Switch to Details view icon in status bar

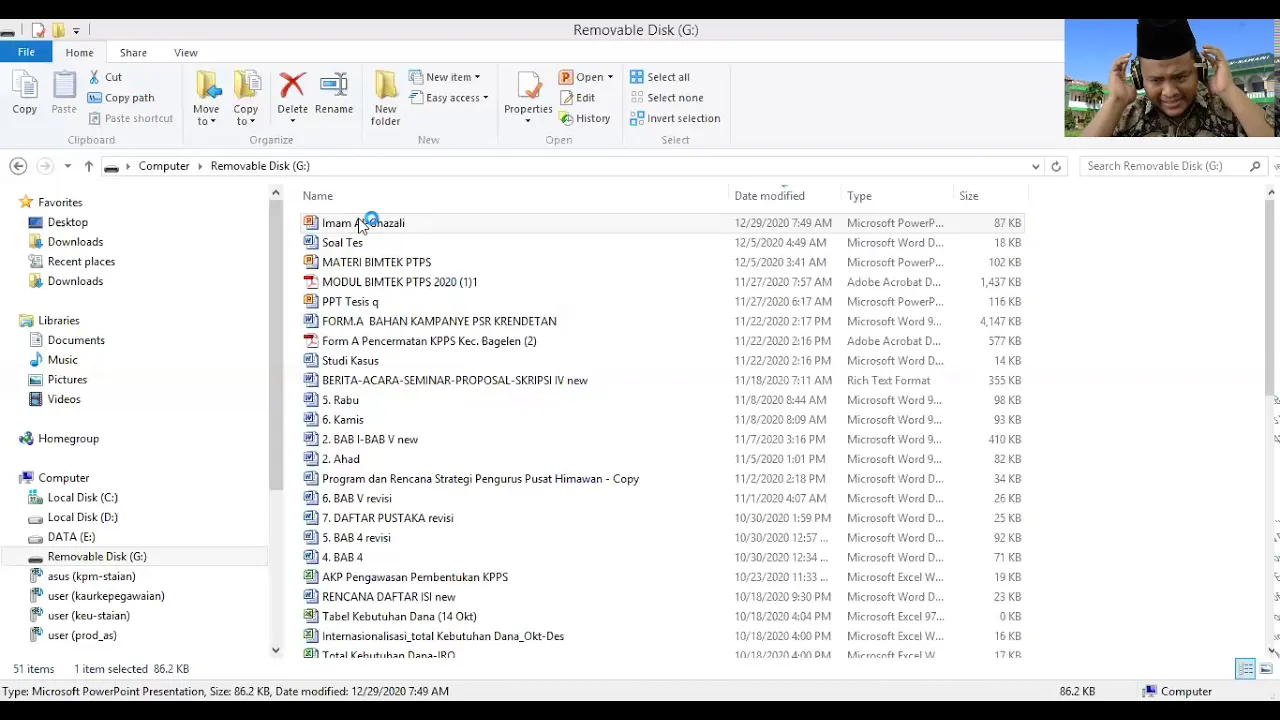[x=1245, y=669]
